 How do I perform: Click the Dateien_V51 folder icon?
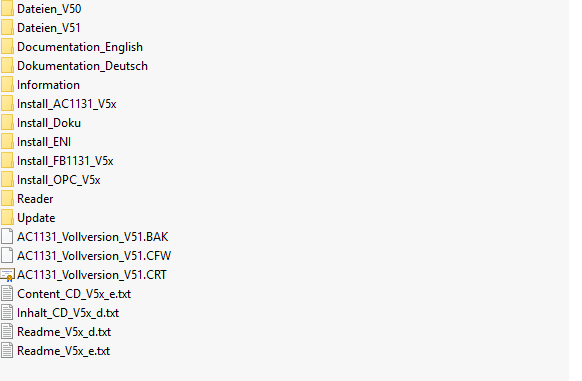[x=7, y=27]
